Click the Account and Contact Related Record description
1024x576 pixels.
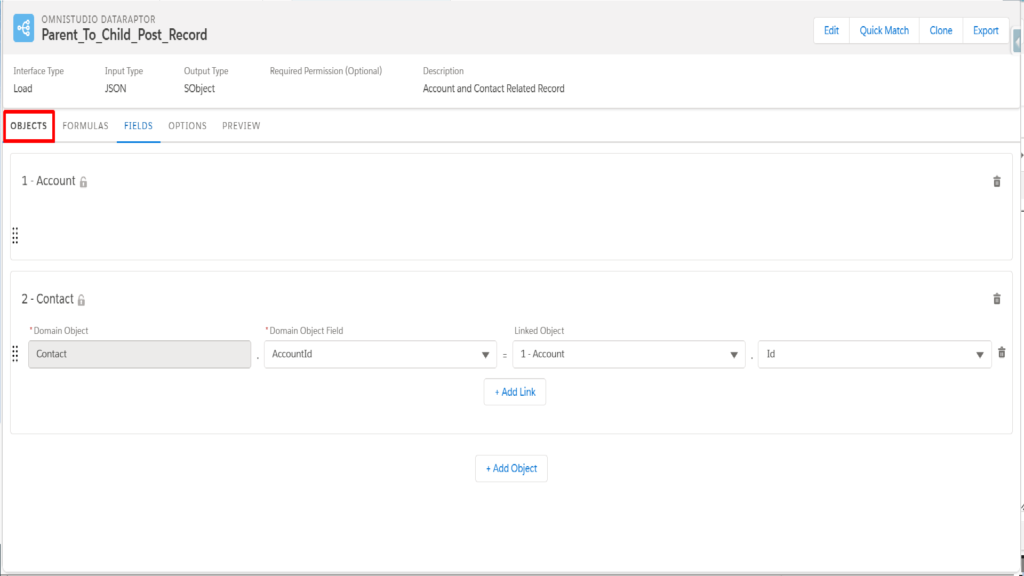pyautogui.click(x=494, y=89)
